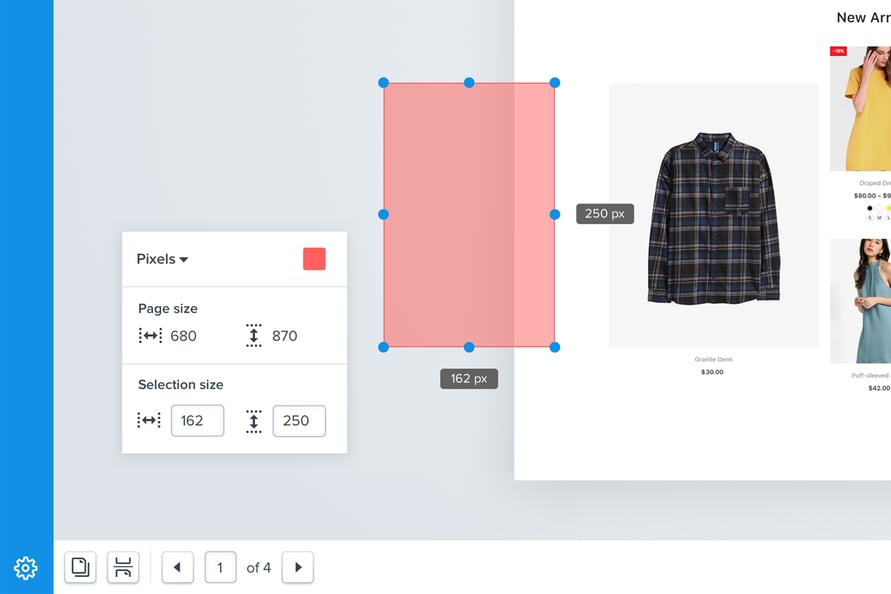Click the right-middle handle of the red selection
Image resolution: width=891 pixels, height=594 pixels.
555,214
